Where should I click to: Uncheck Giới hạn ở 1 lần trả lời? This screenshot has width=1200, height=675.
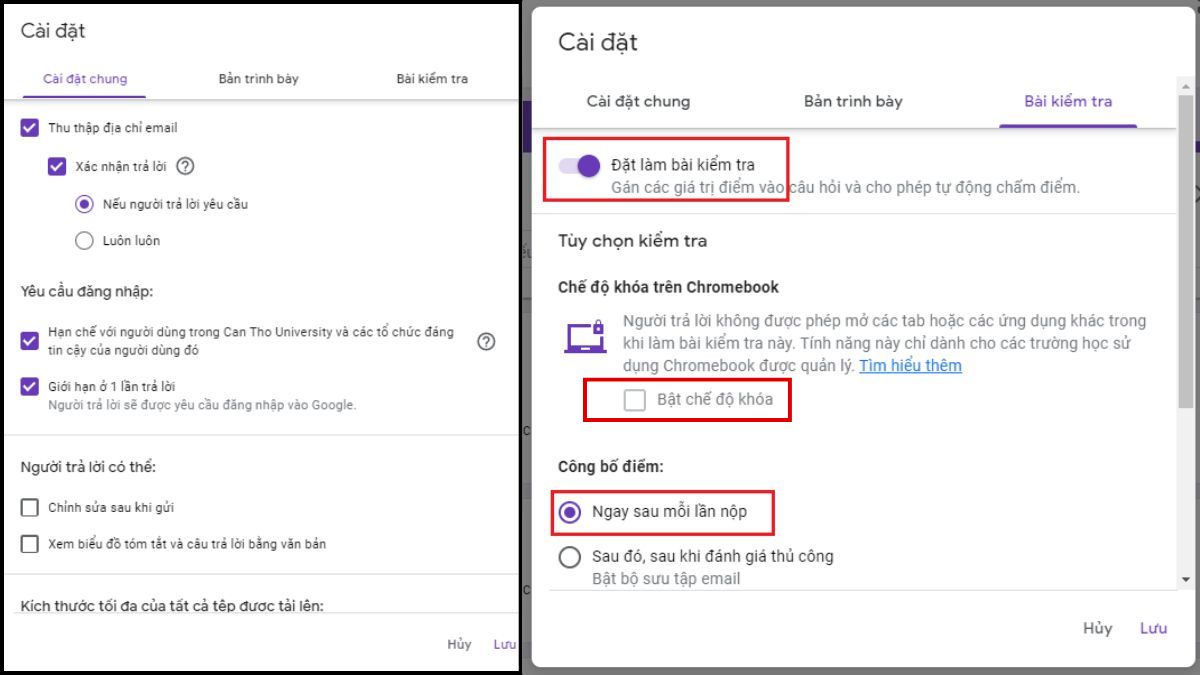coord(30,386)
